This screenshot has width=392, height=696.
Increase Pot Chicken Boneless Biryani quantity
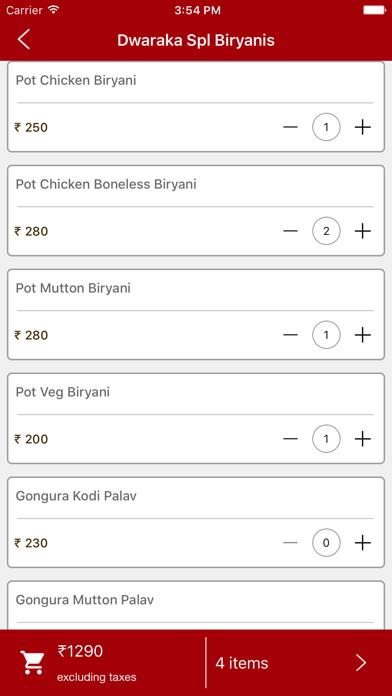[363, 231]
